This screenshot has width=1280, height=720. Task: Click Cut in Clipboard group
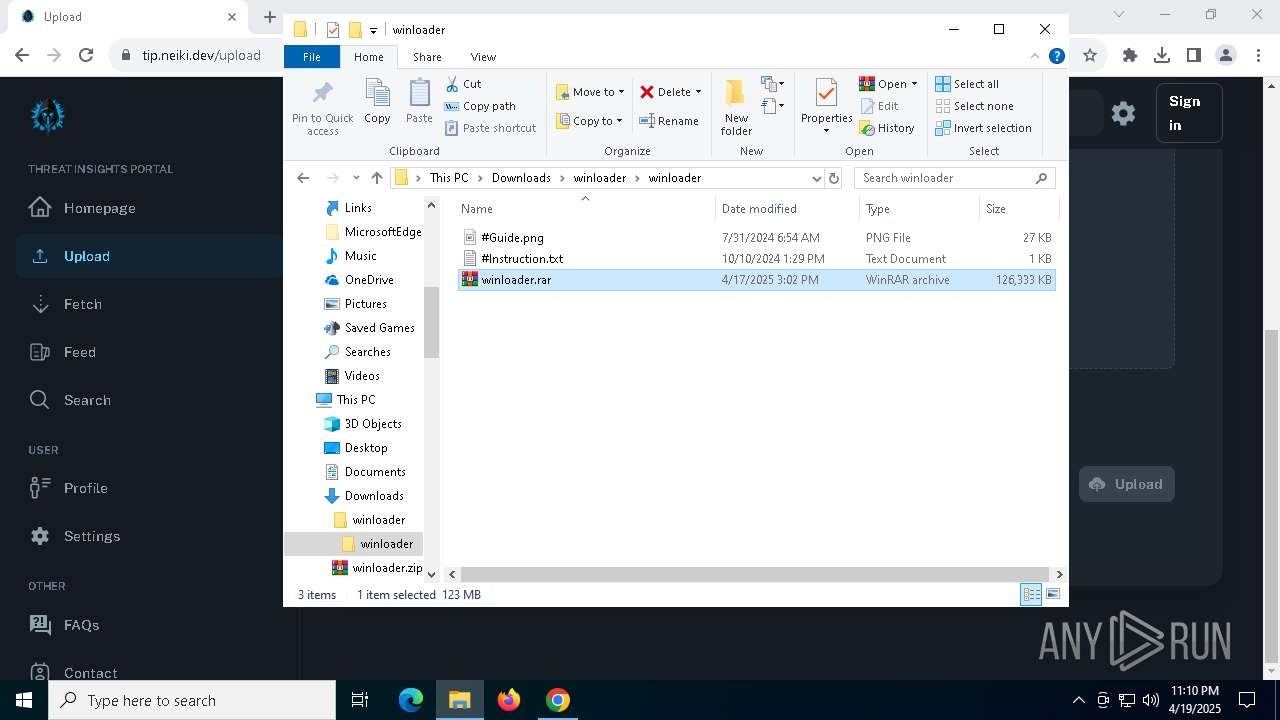tap(462, 84)
